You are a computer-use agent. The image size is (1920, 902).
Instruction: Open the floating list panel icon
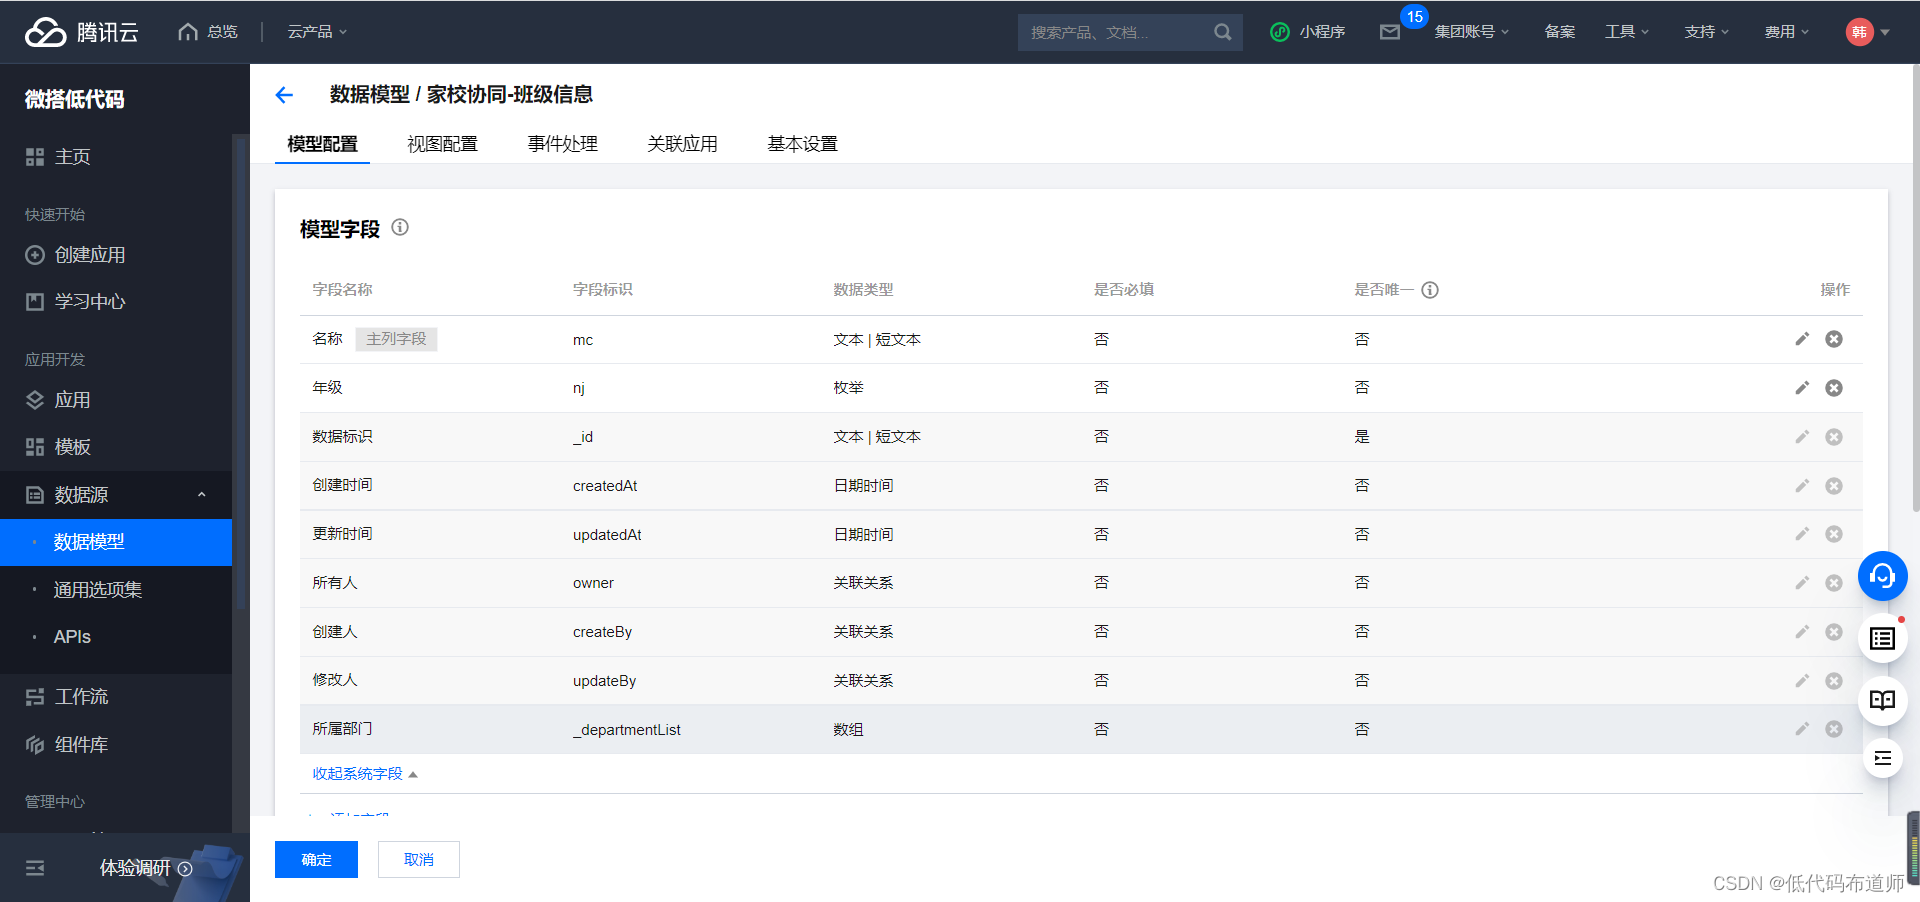coord(1882,638)
